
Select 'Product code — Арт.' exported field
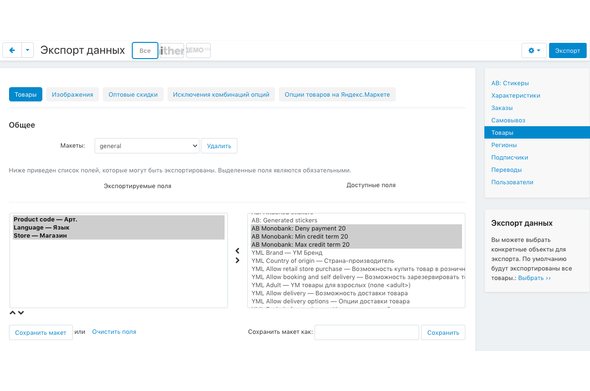pos(119,219)
